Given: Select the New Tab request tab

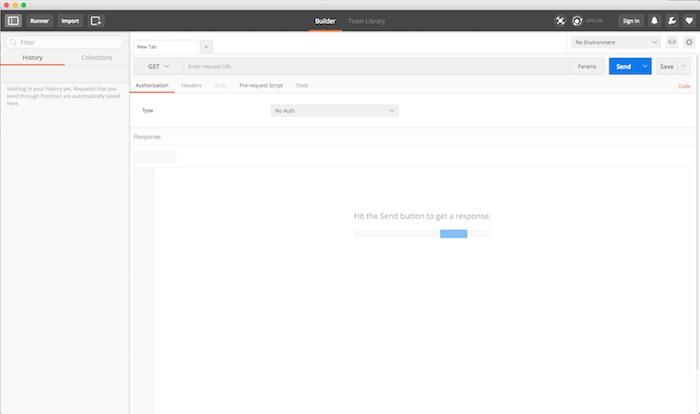Looking at the screenshot, I should point(166,46).
